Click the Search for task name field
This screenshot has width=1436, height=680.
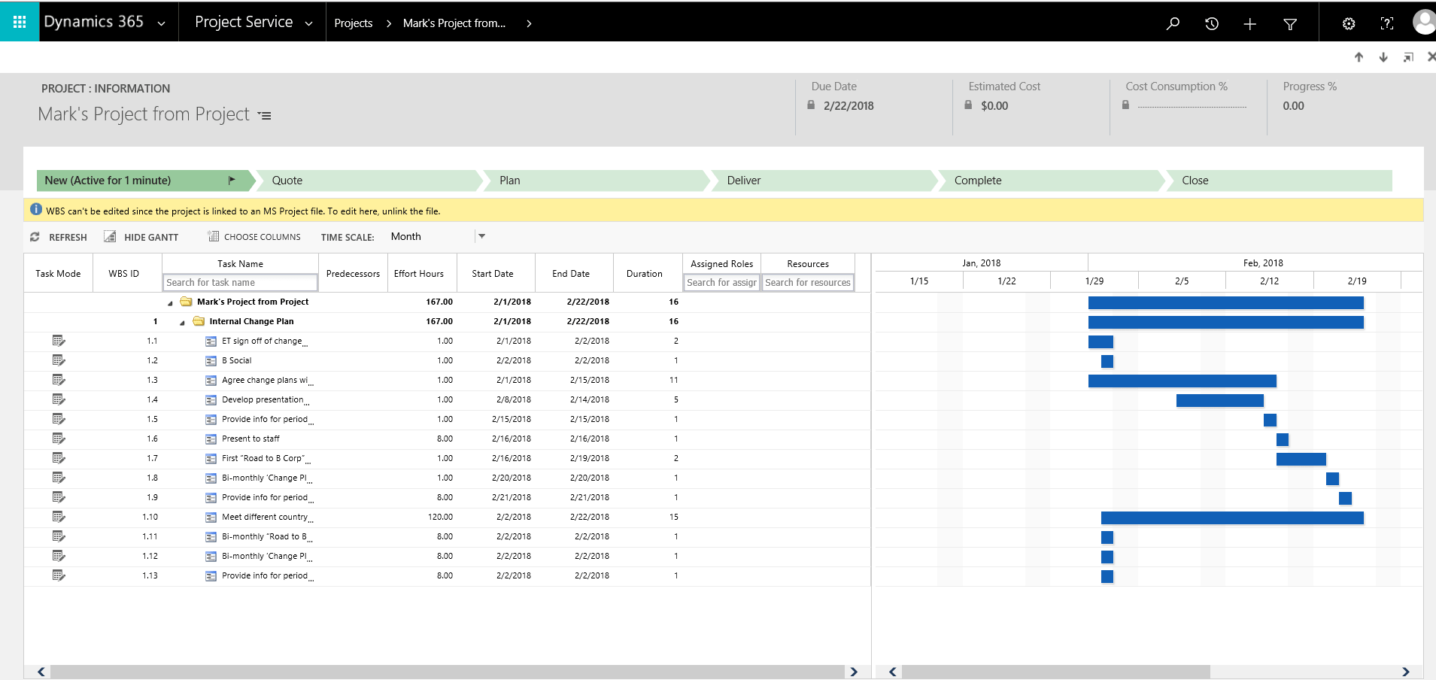pyautogui.click(x=240, y=282)
